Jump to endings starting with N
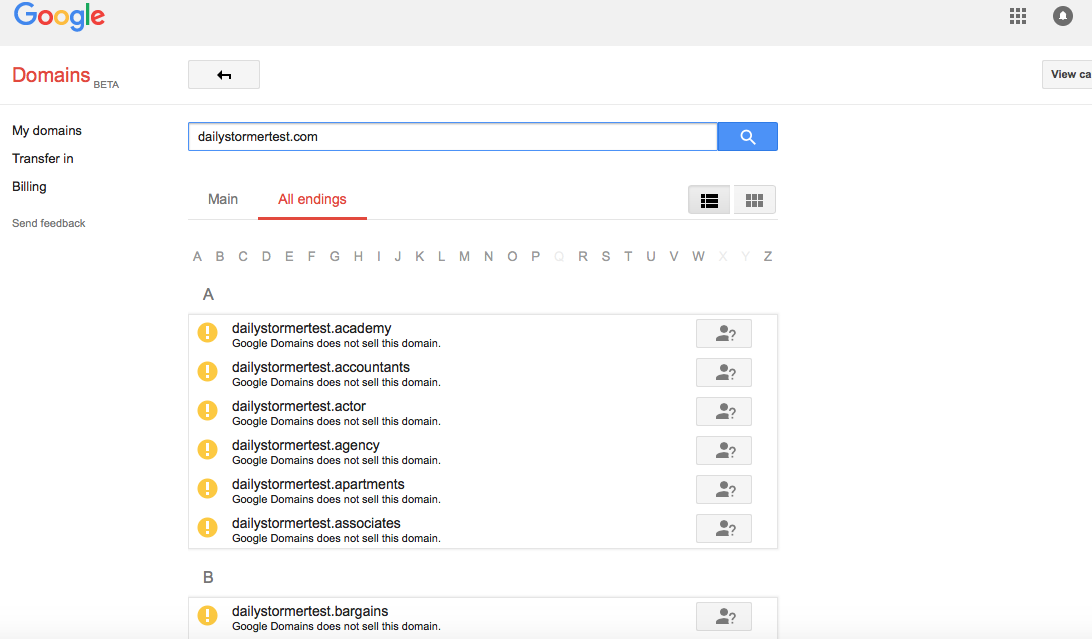This screenshot has height=639, width=1092. click(x=488, y=257)
